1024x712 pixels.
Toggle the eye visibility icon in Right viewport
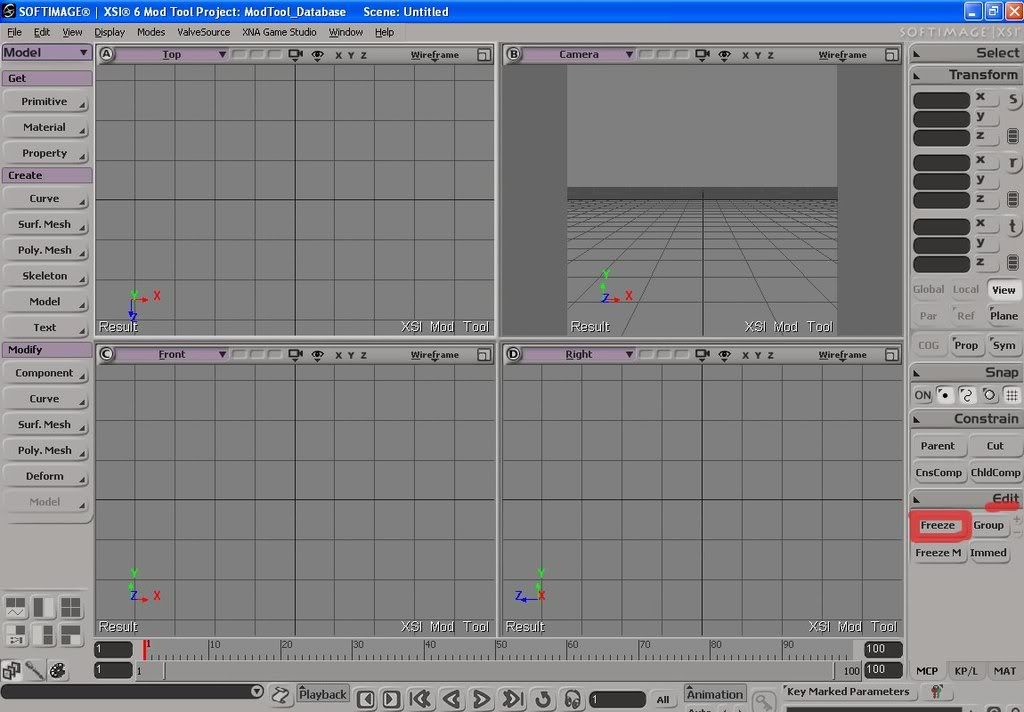pos(724,355)
